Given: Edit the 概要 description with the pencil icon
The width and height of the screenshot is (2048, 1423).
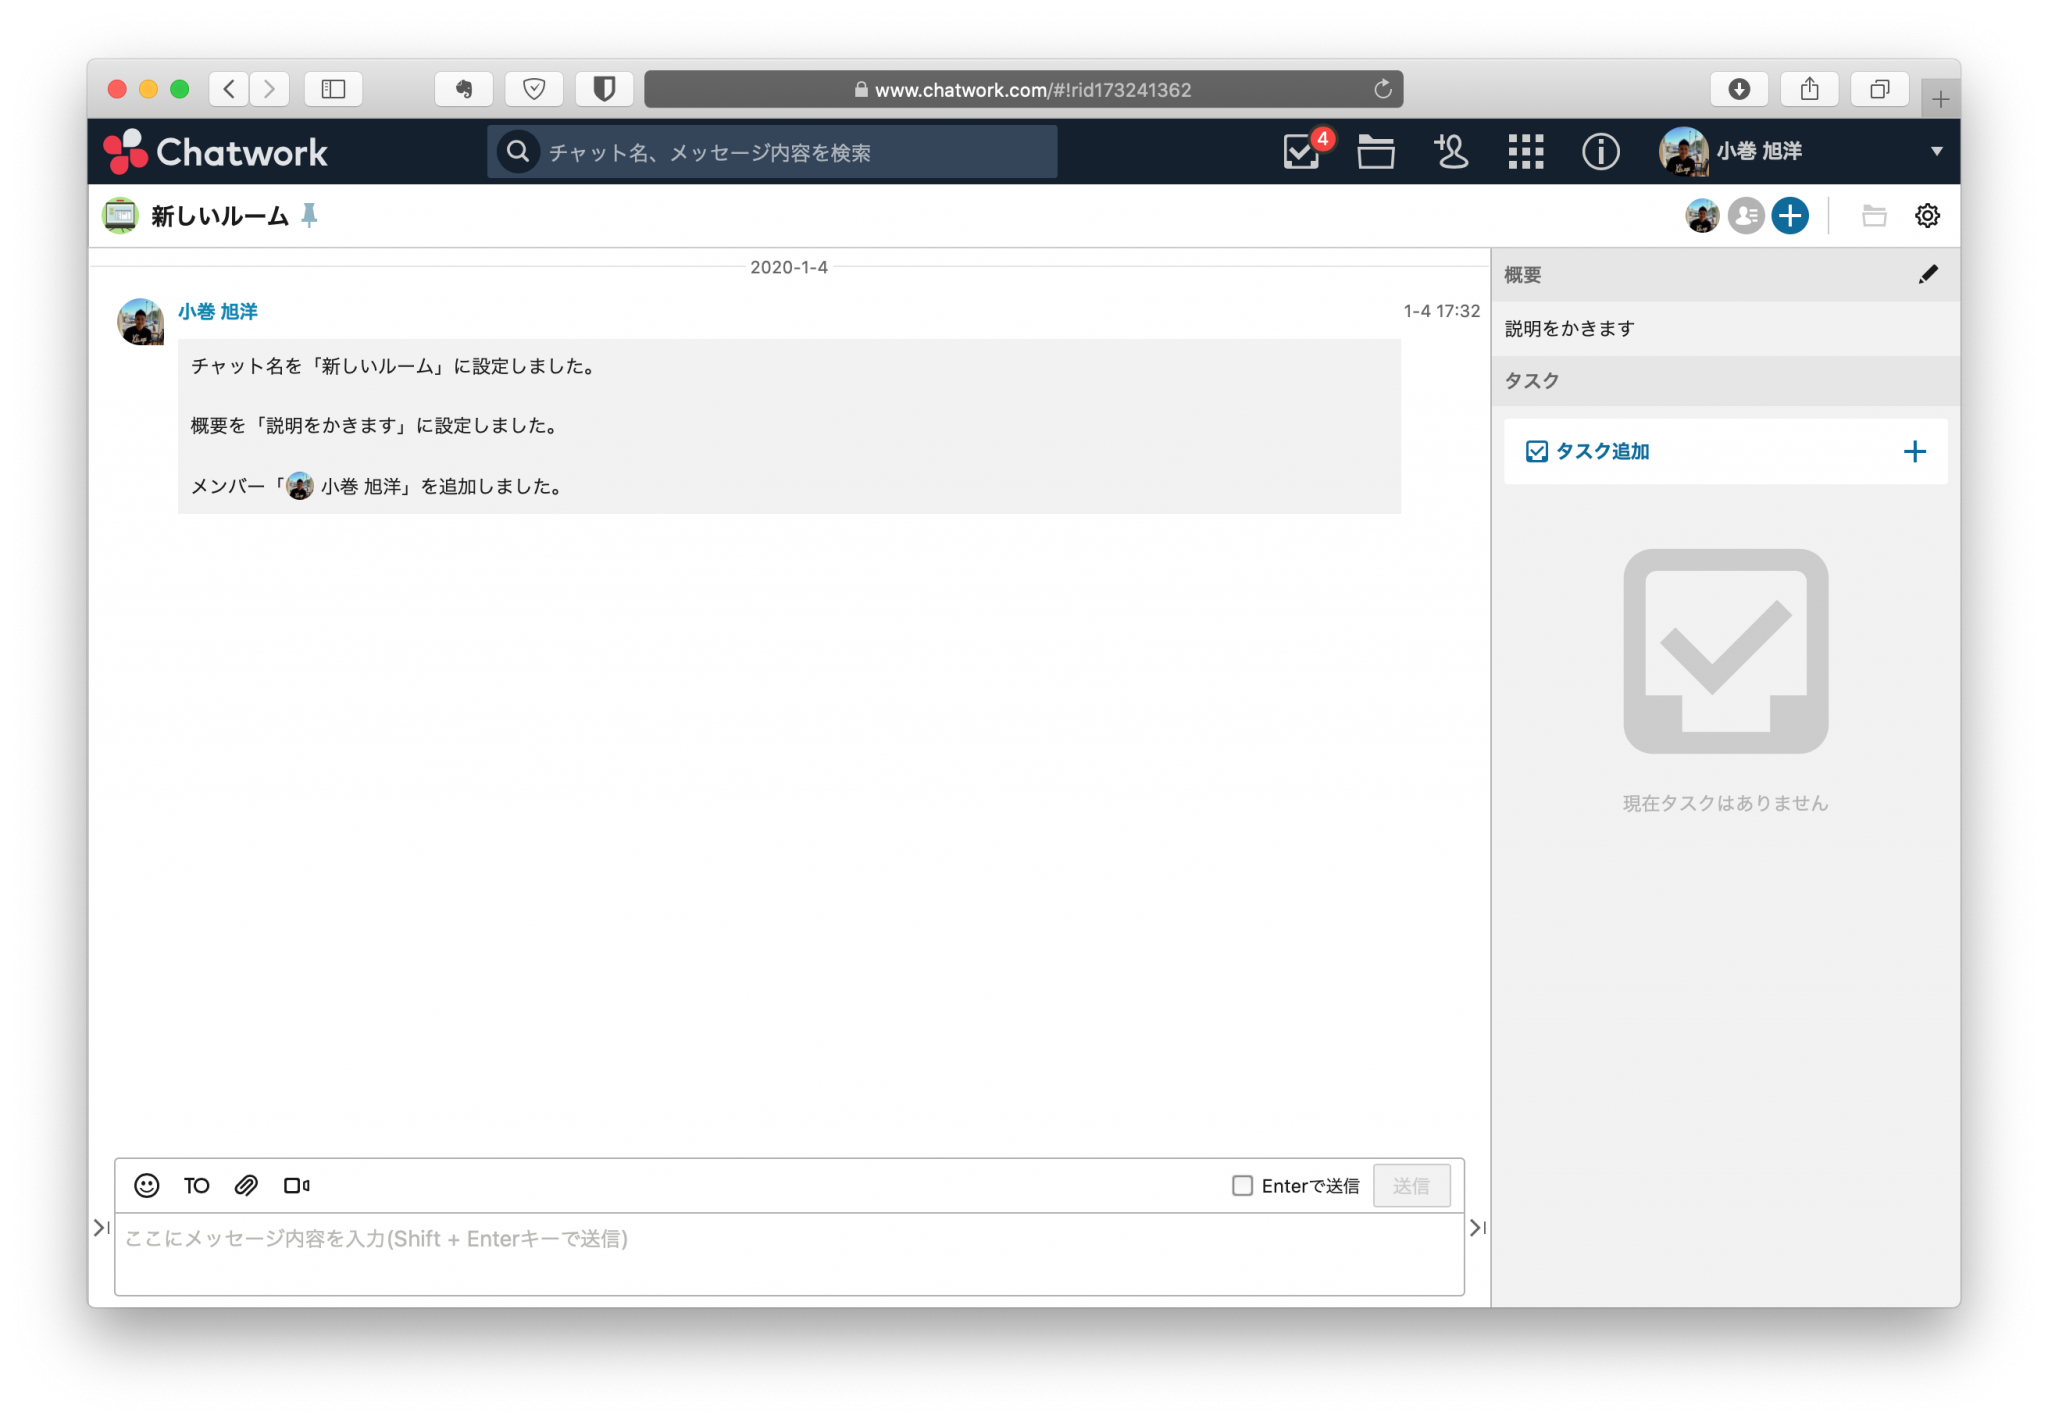Looking at the screenshot, I should pyautogui.click(x=1930, y=273).
